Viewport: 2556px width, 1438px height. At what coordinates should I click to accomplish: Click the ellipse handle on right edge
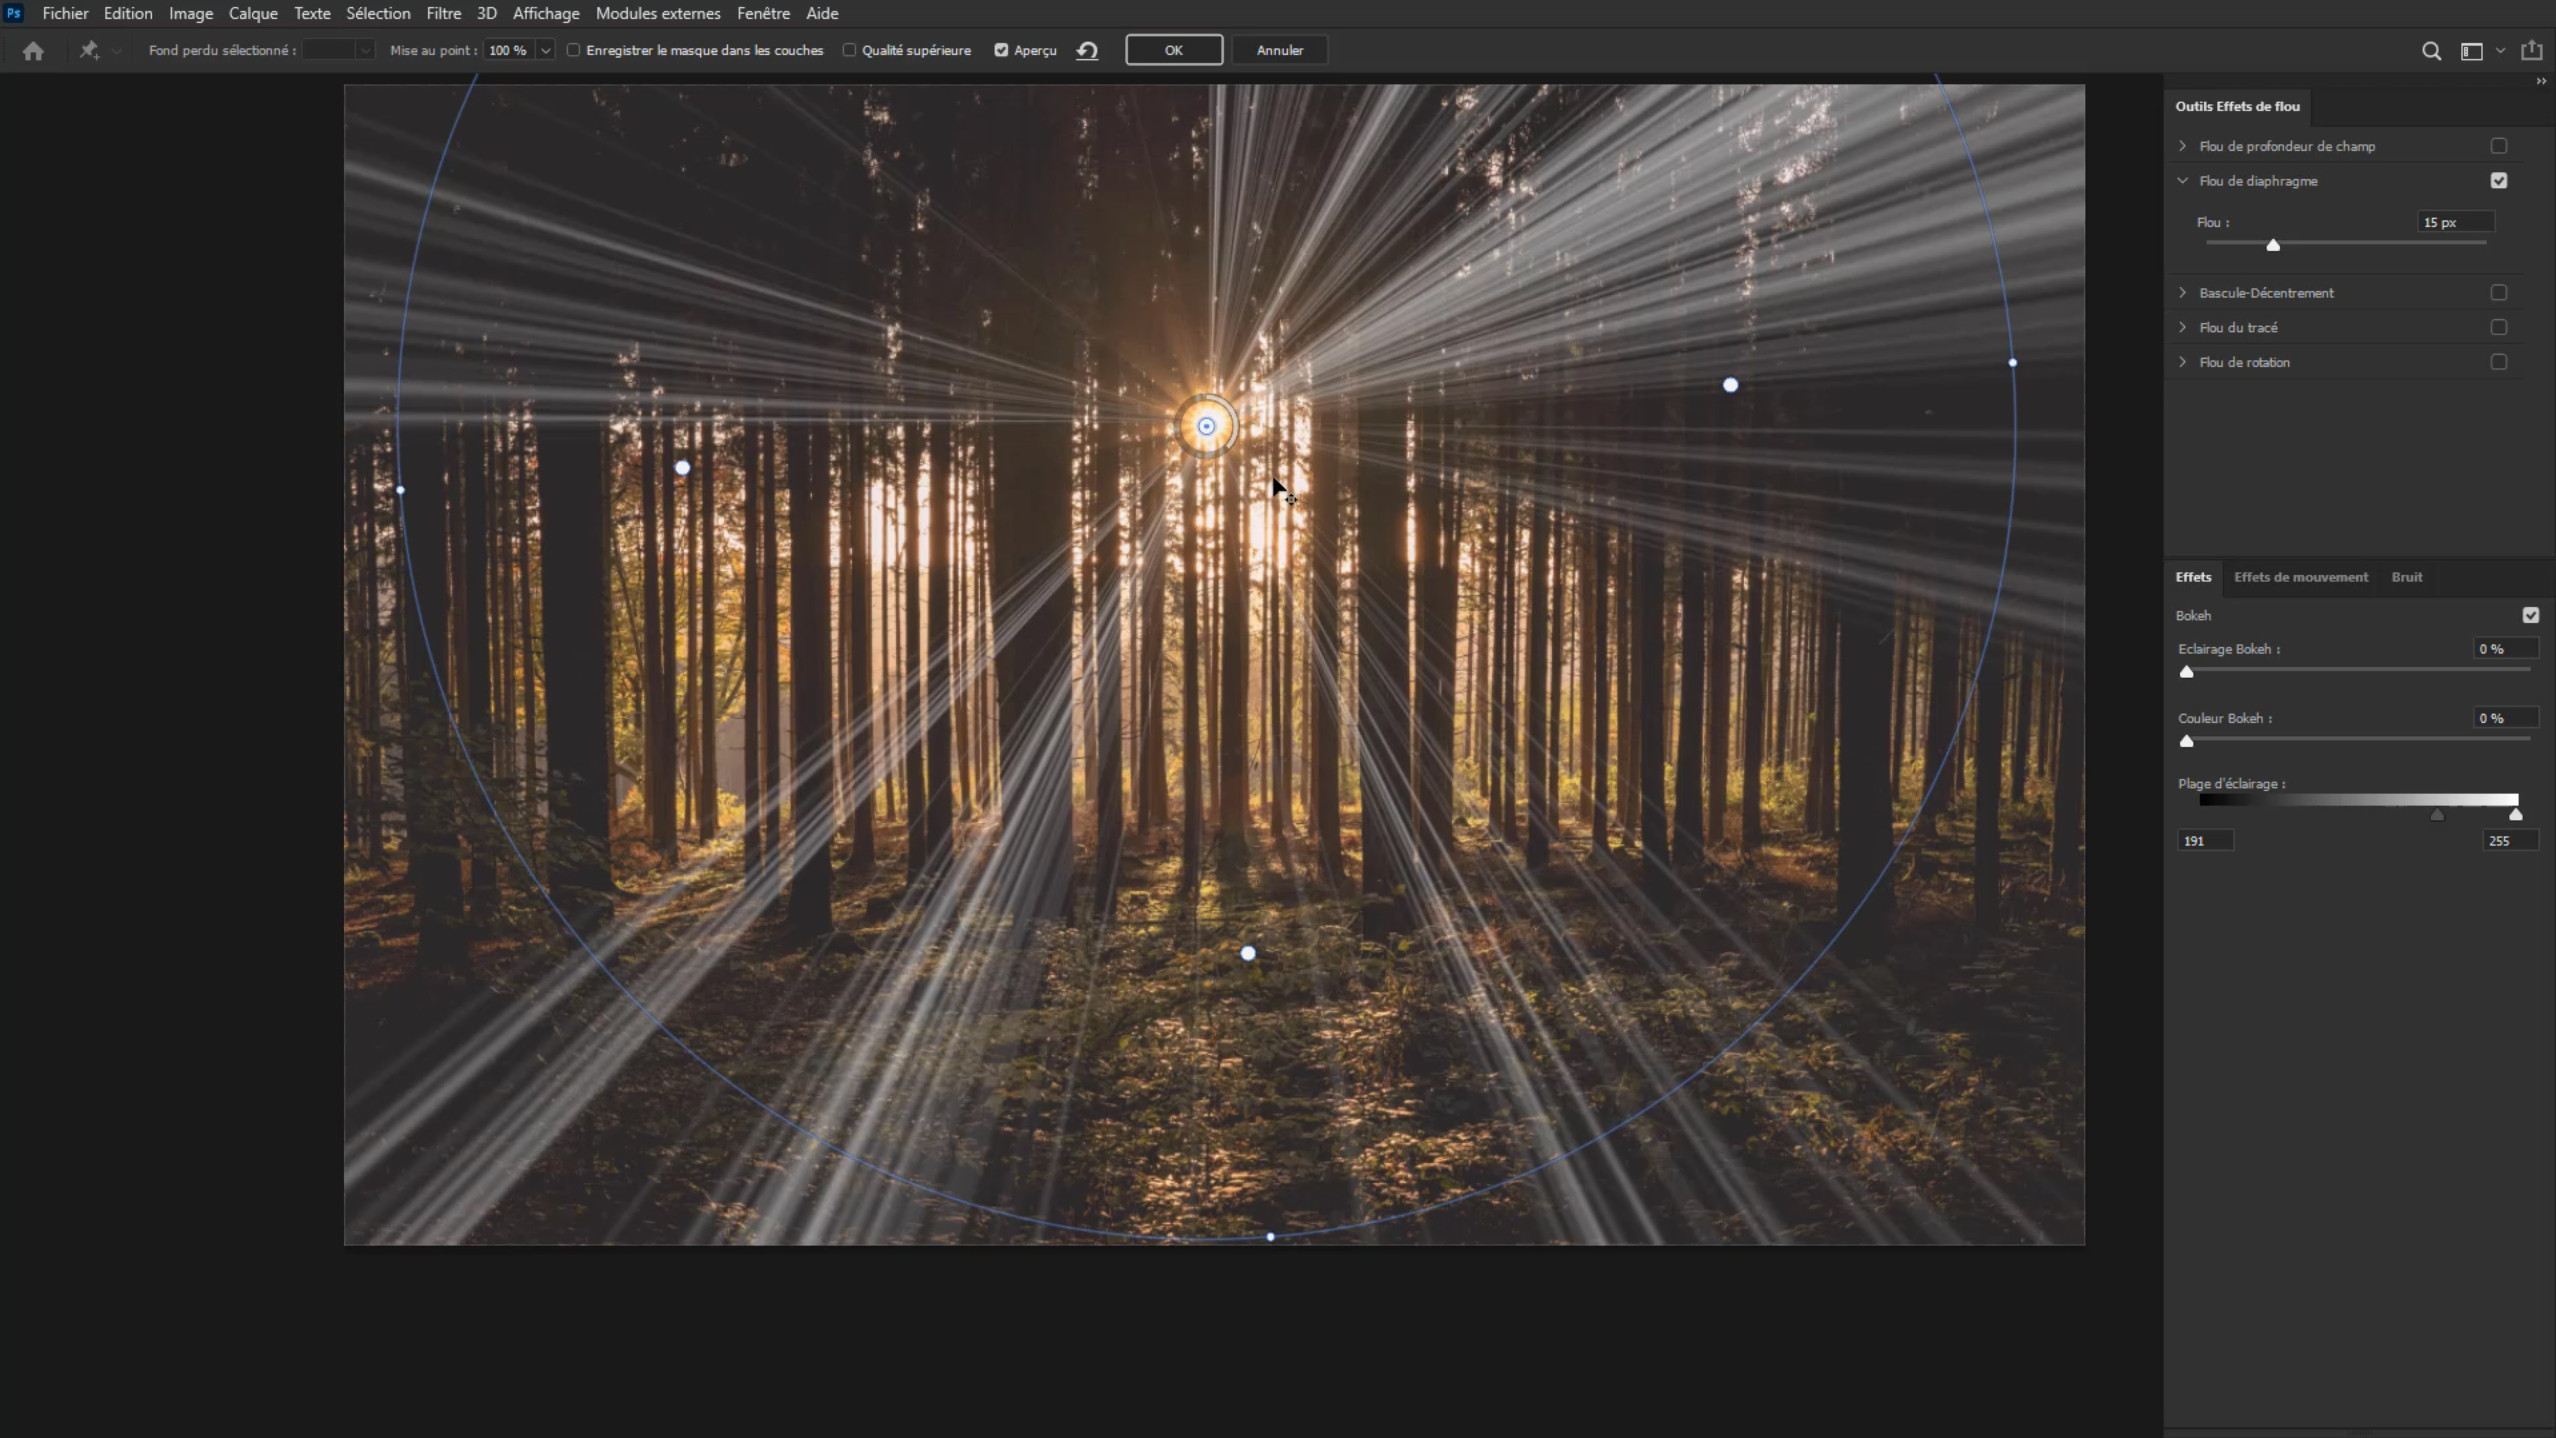[2013, 362]
